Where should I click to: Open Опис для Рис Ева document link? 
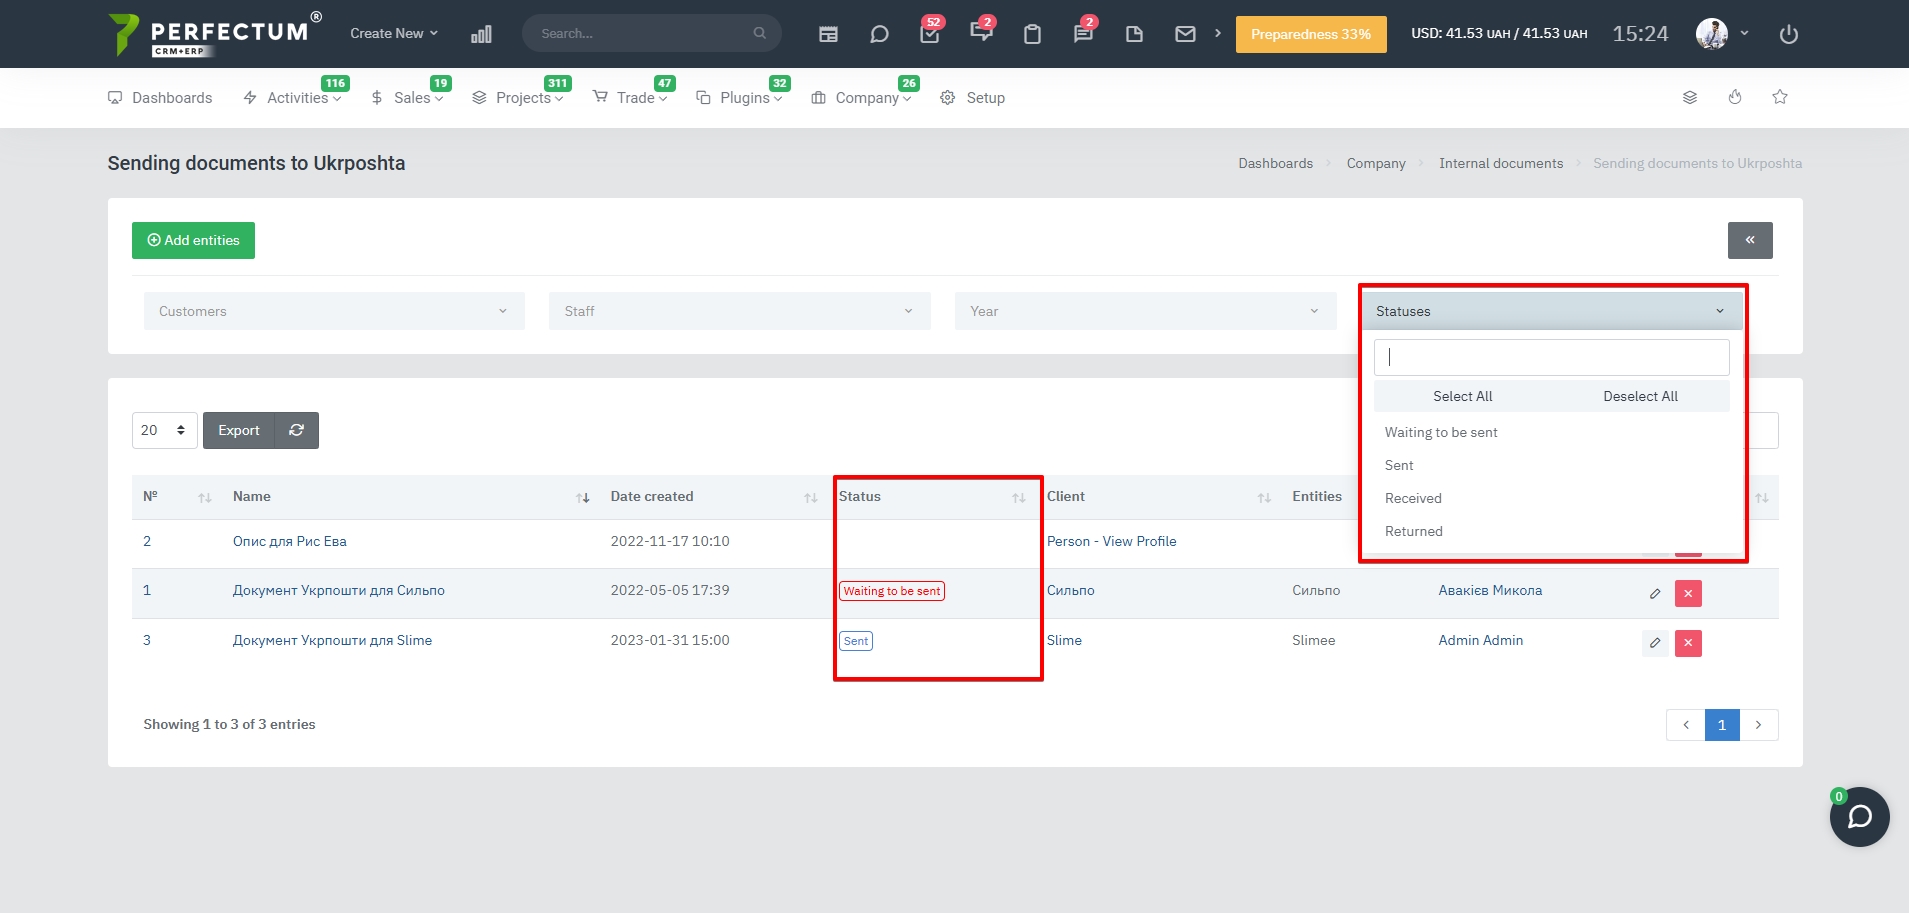pos(290,541)
